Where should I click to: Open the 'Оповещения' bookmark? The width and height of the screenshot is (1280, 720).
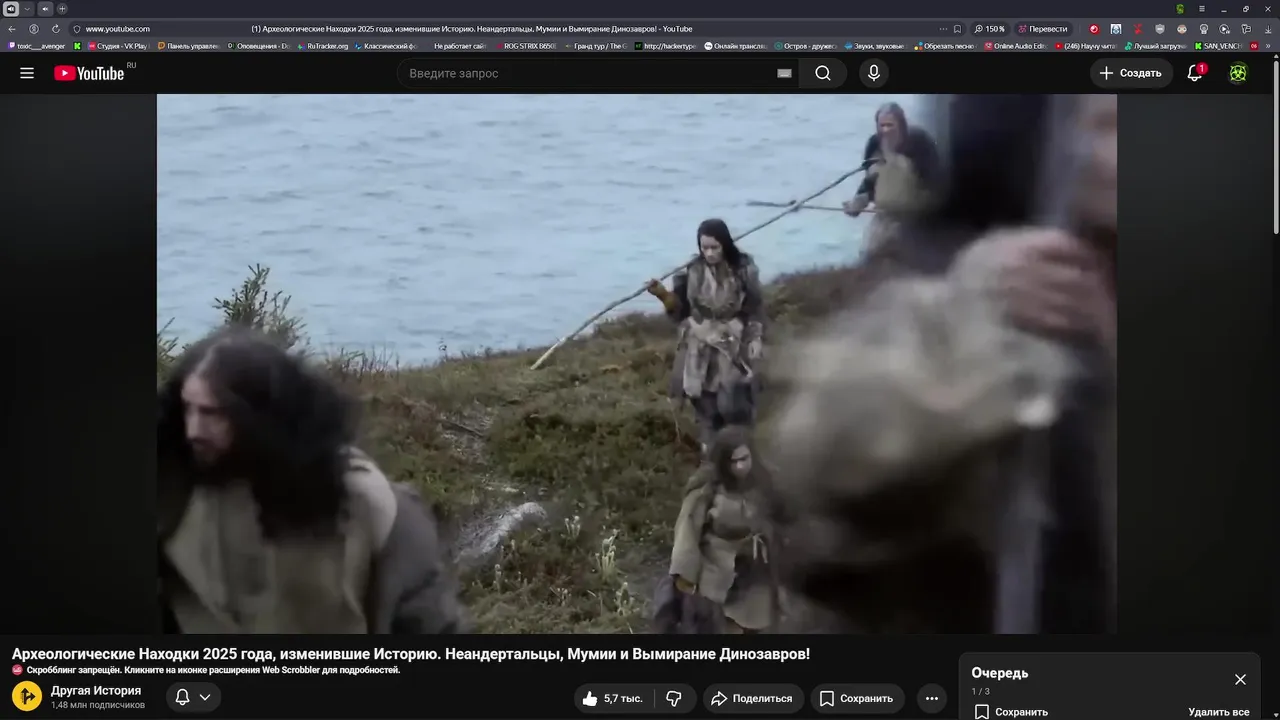[258, 46]
